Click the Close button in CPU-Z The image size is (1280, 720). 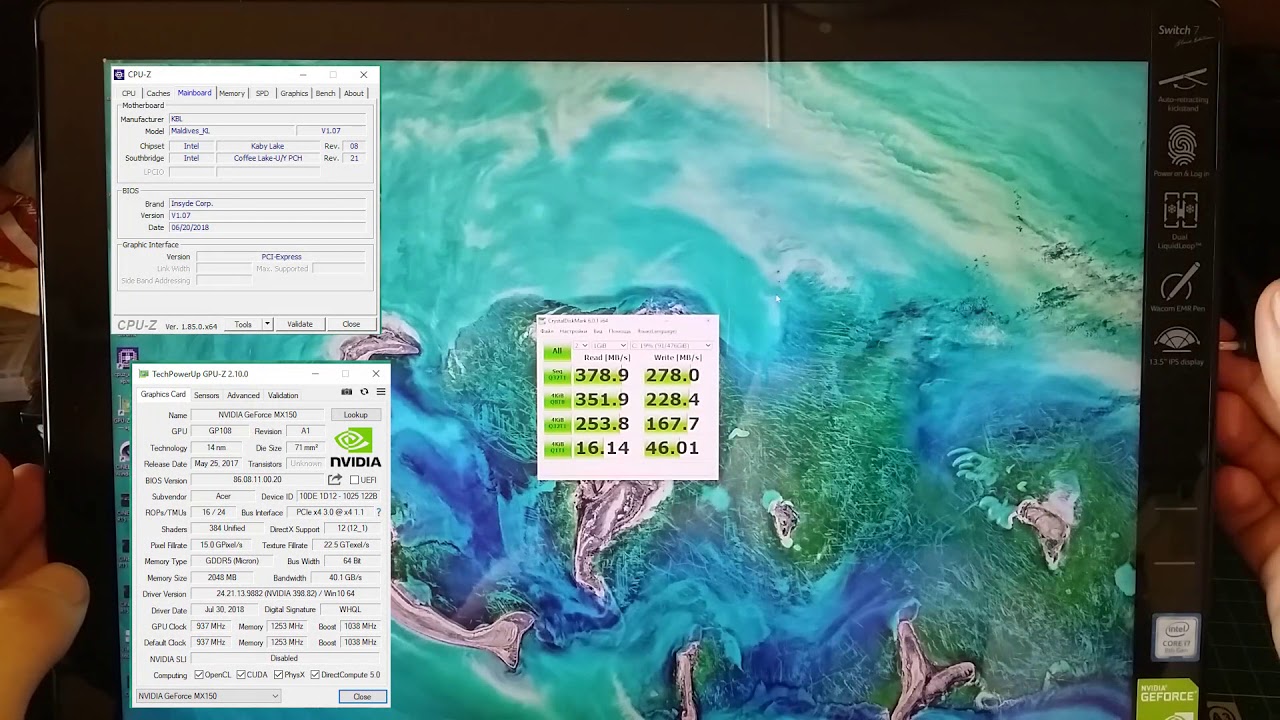[x=351, y=324]
